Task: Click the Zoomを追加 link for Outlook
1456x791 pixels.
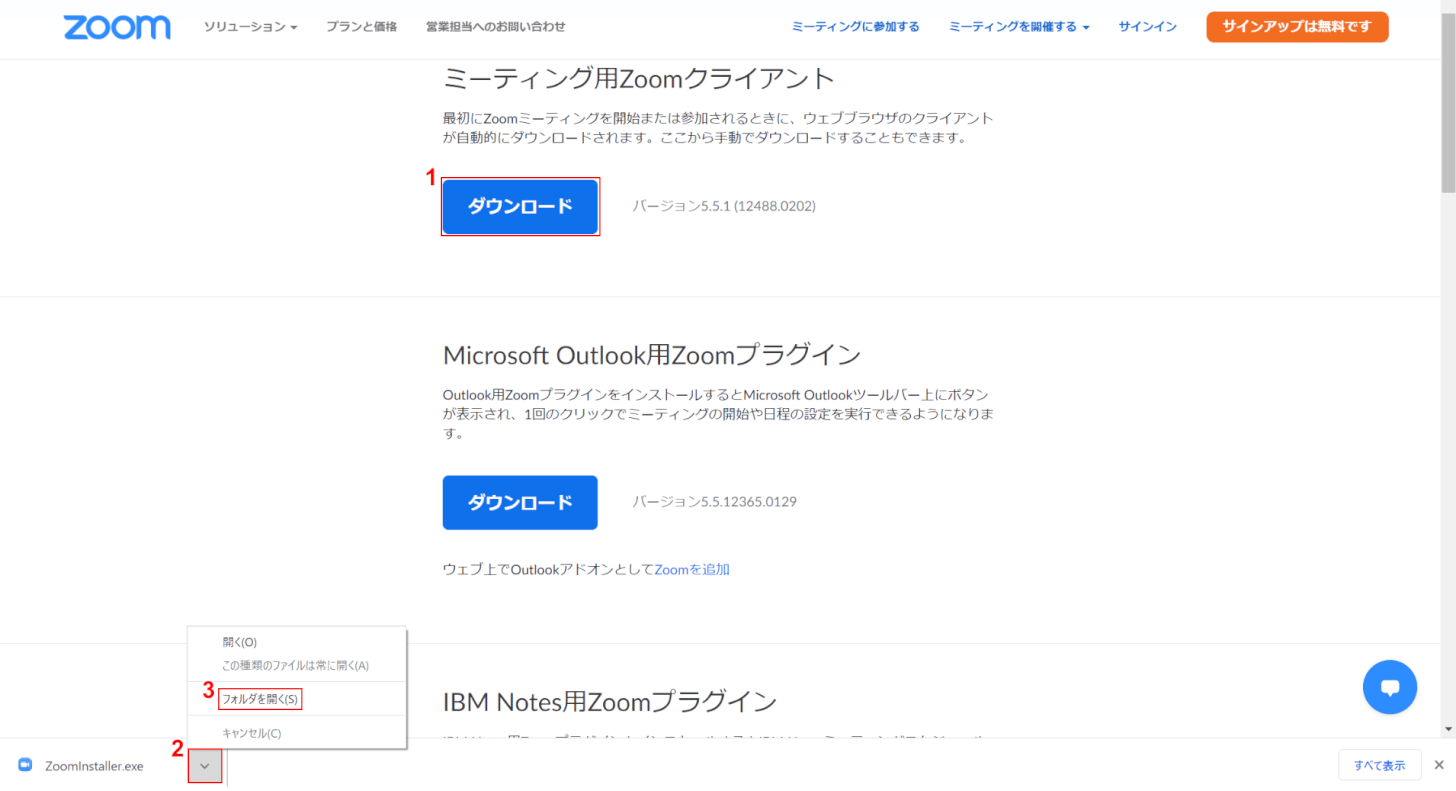Action: pos(692,568)
